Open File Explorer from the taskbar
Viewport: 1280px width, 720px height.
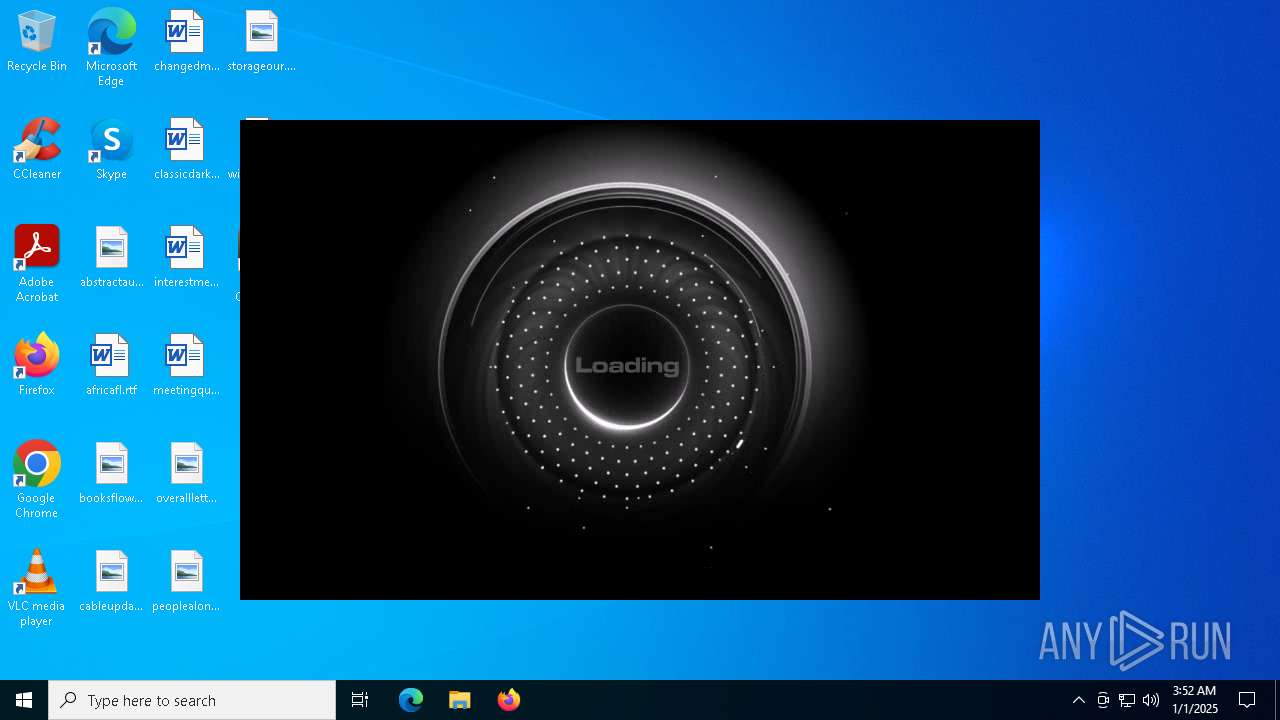coord(460,700)
